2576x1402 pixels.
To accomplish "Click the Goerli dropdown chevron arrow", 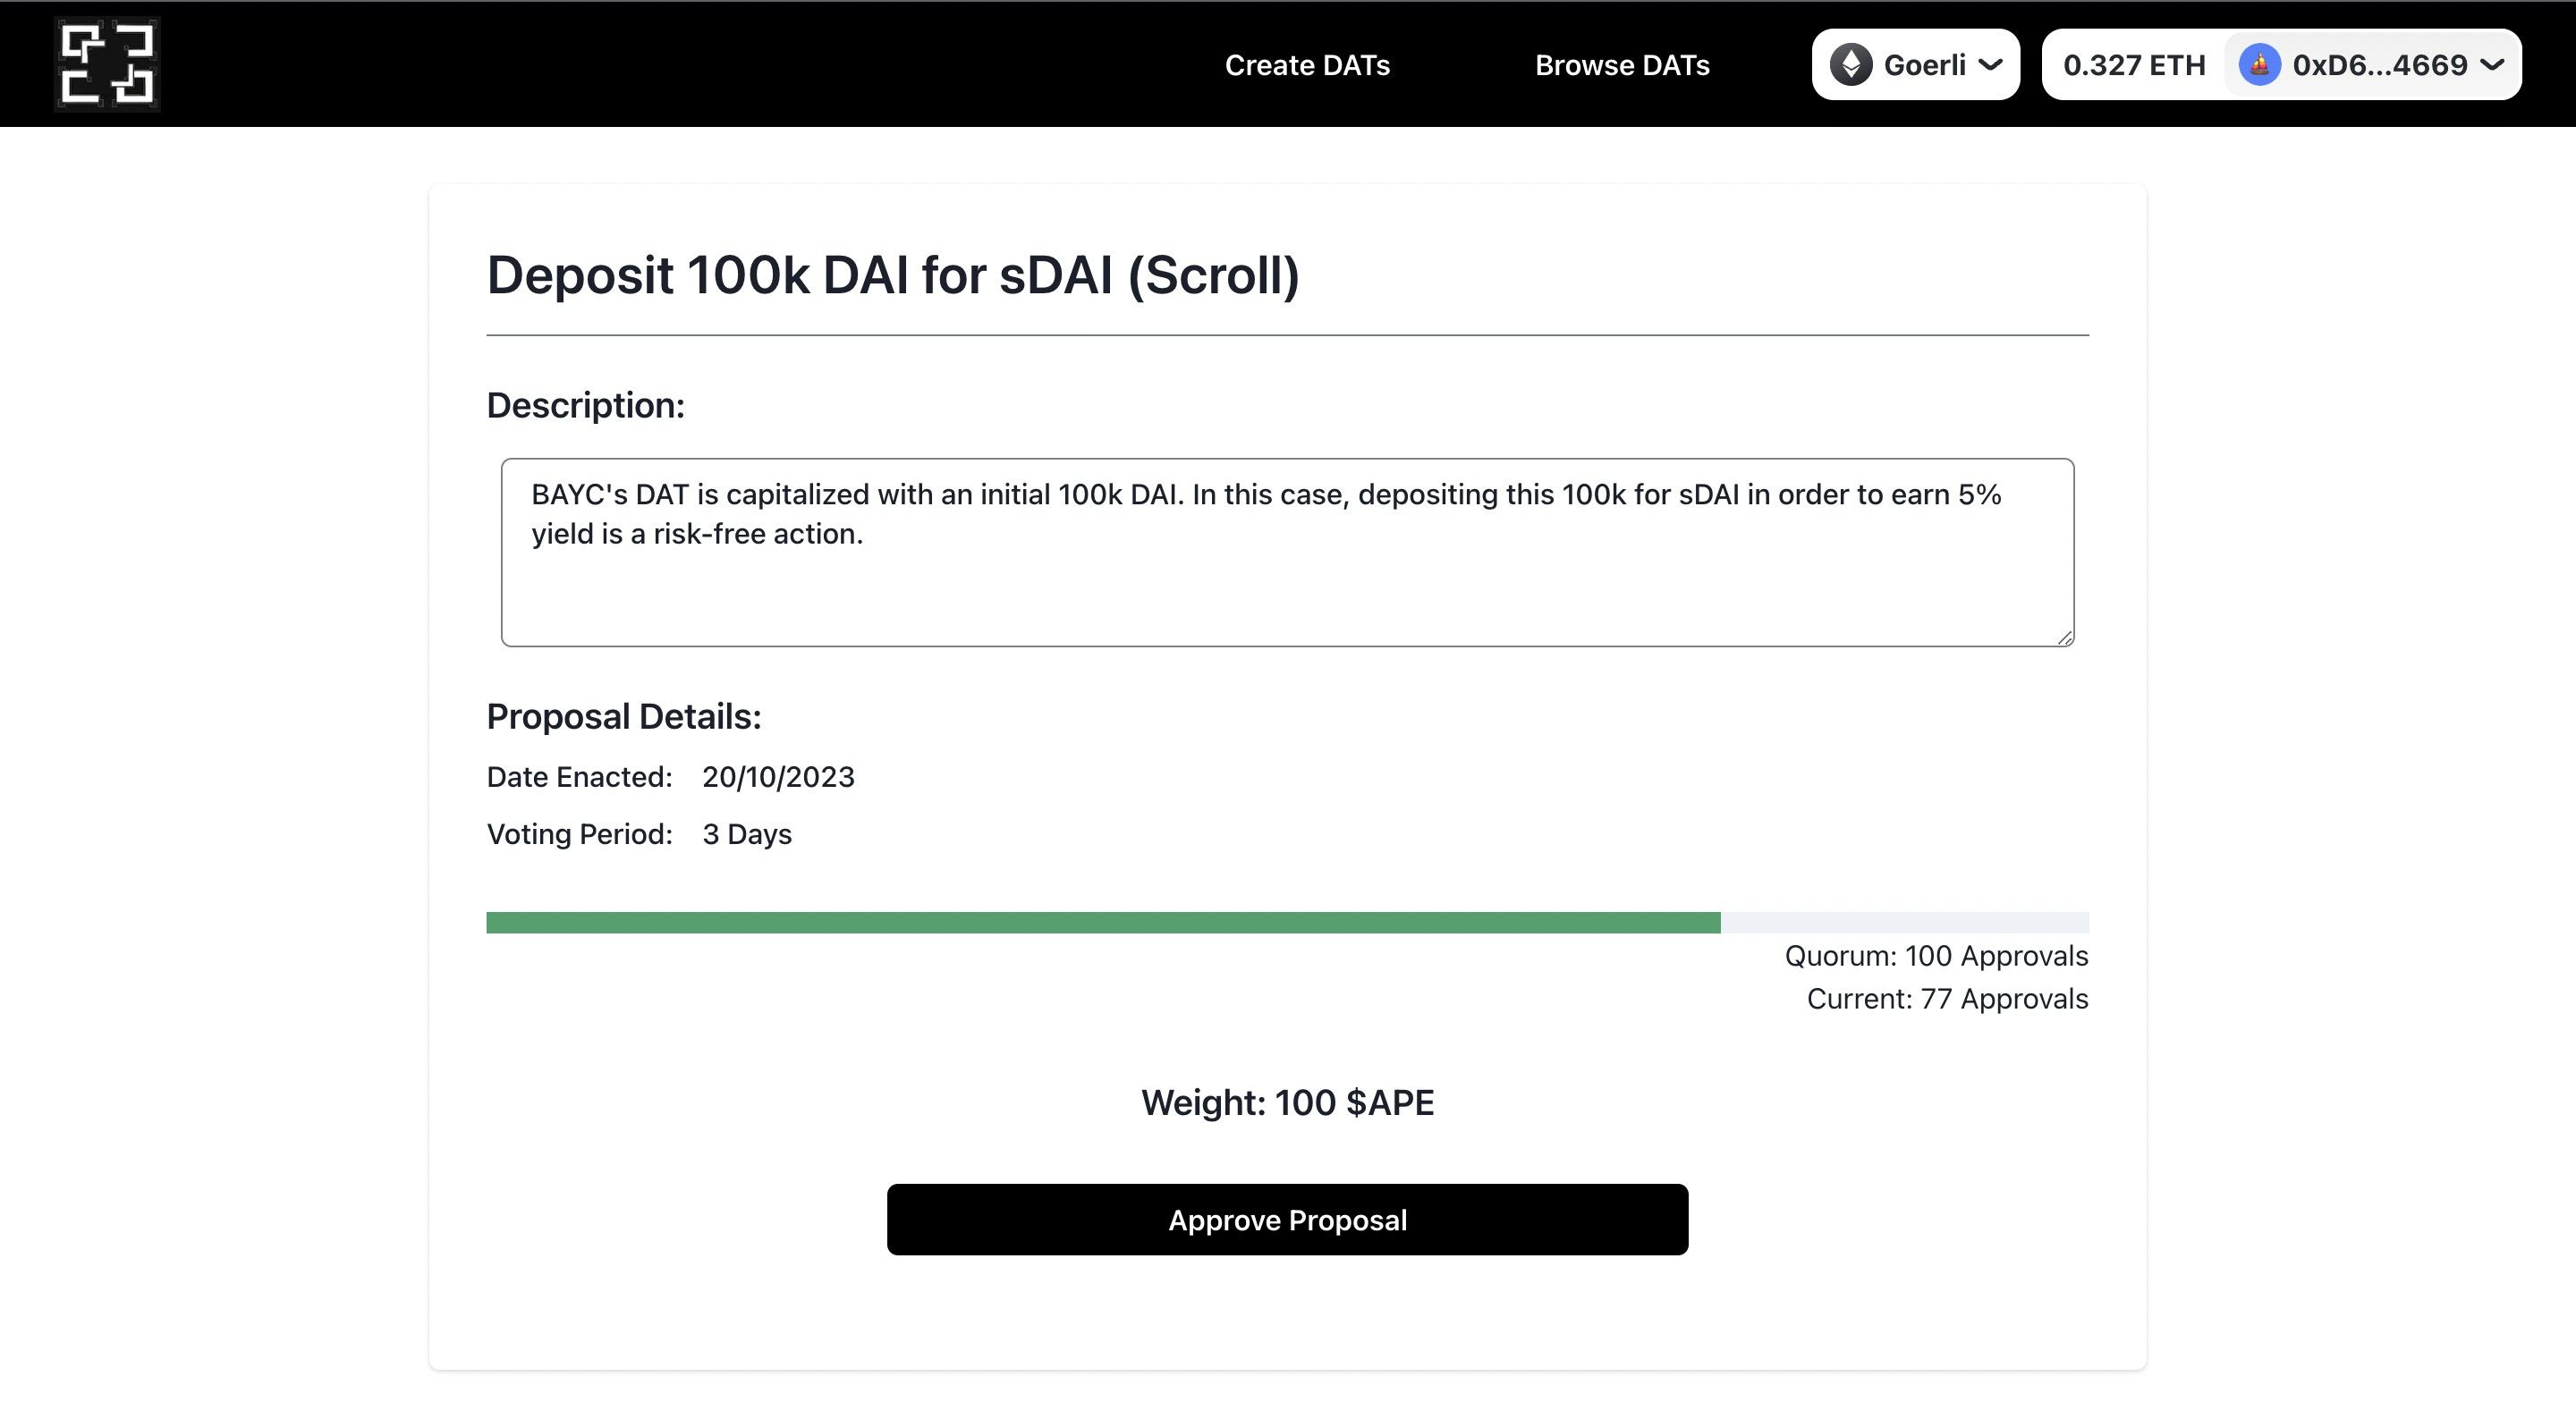I will pyautogui.click(x=1990, y=65).
